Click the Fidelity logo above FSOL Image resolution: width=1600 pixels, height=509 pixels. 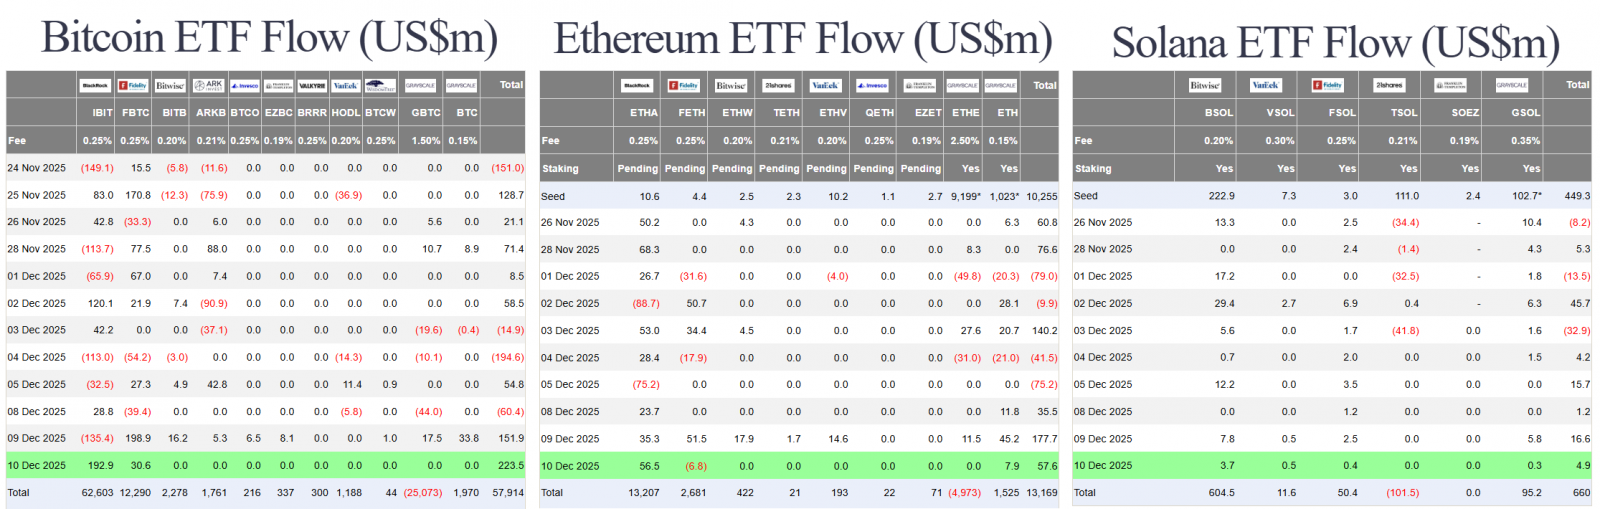[x=1328, y=85]
